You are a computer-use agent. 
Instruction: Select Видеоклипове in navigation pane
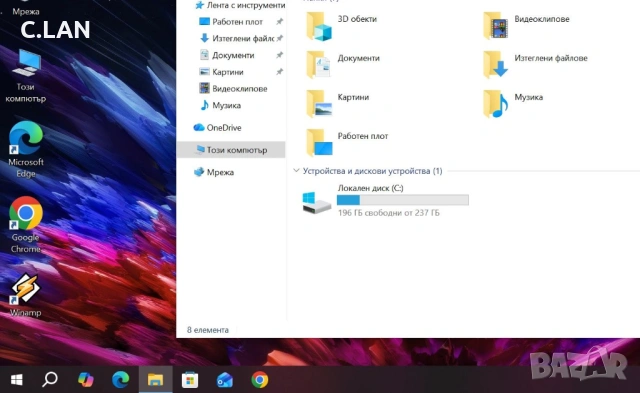pyautogui.click(x=233, y=89)
